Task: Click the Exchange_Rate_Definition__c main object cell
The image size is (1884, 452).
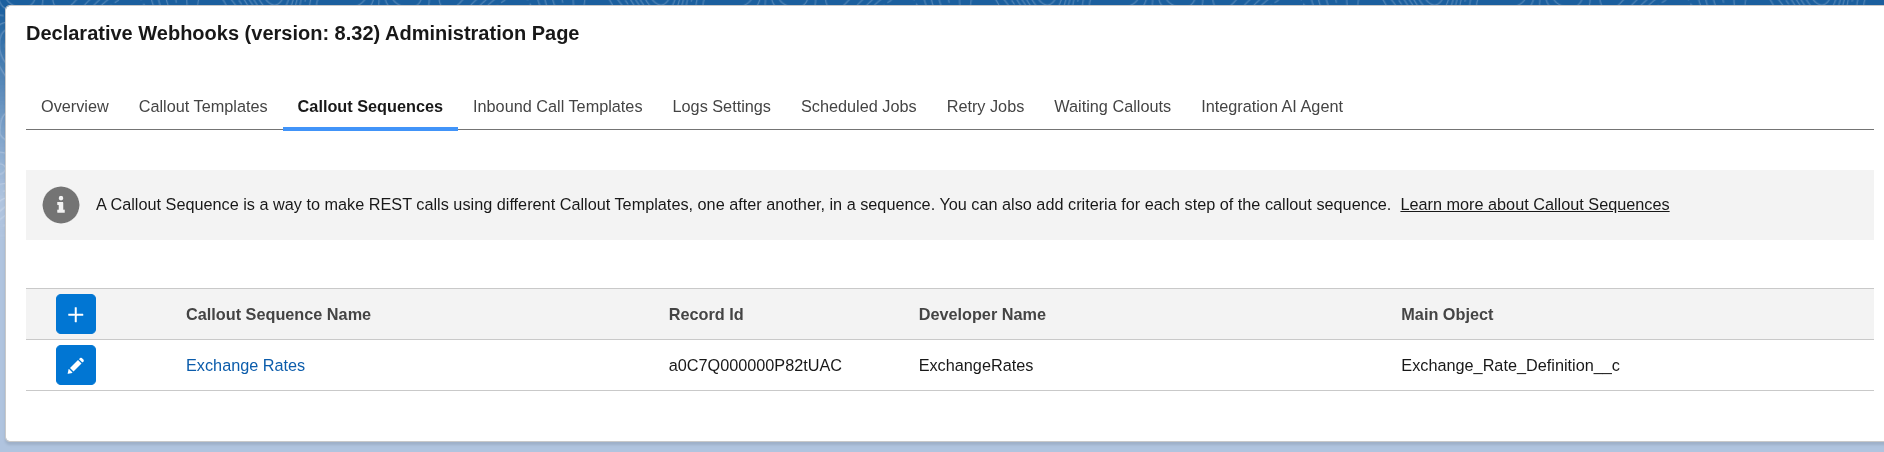Action: [x=1509, y=366]
